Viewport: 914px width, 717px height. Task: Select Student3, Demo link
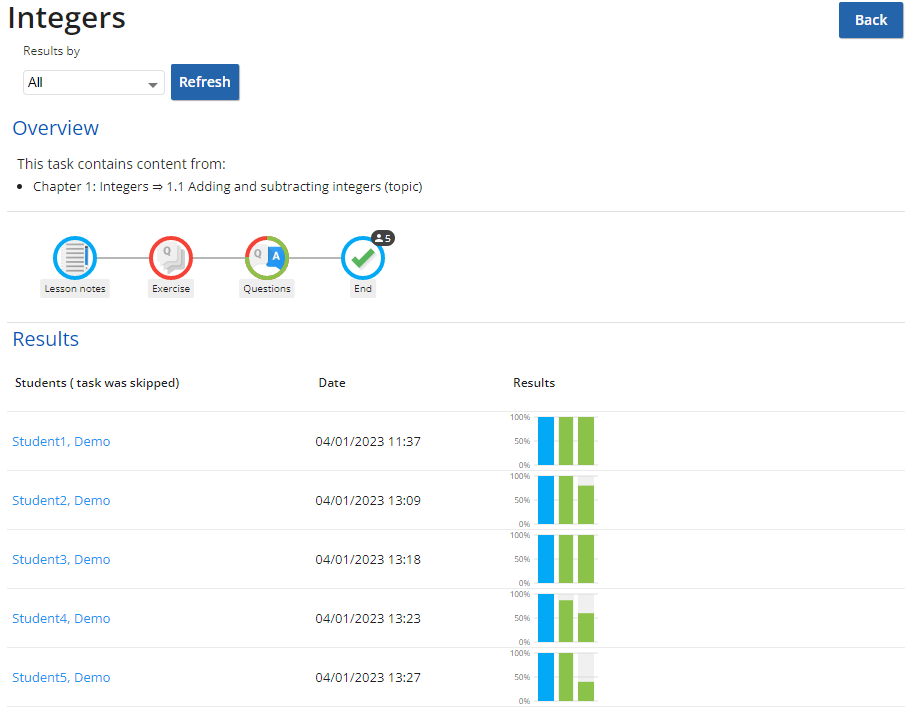61,560
